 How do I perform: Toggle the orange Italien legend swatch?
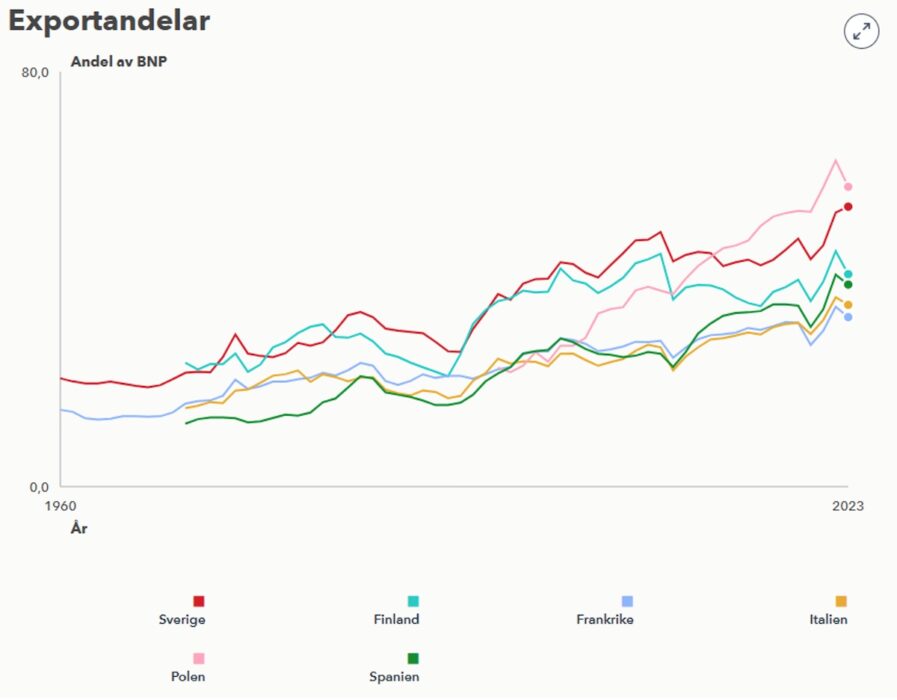pyautogui.click(x=841, y=601)
